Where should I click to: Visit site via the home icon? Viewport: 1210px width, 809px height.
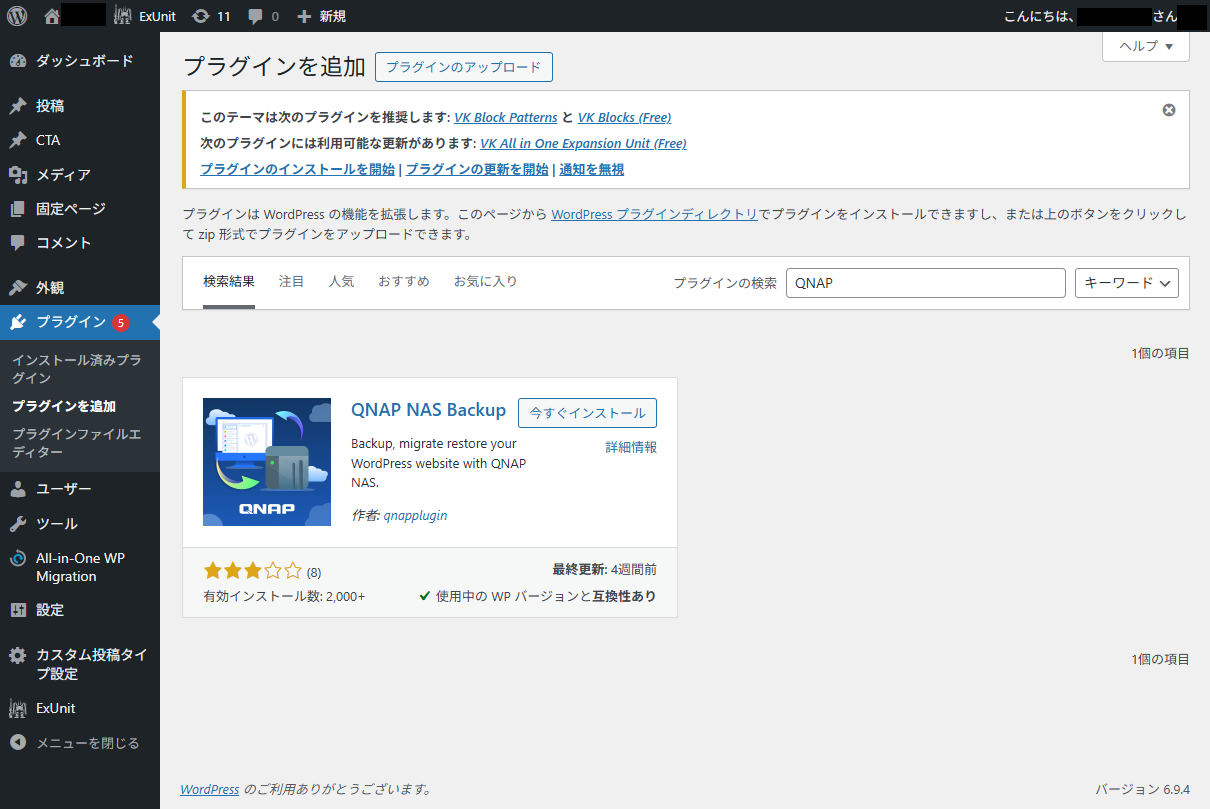[52, 16]
